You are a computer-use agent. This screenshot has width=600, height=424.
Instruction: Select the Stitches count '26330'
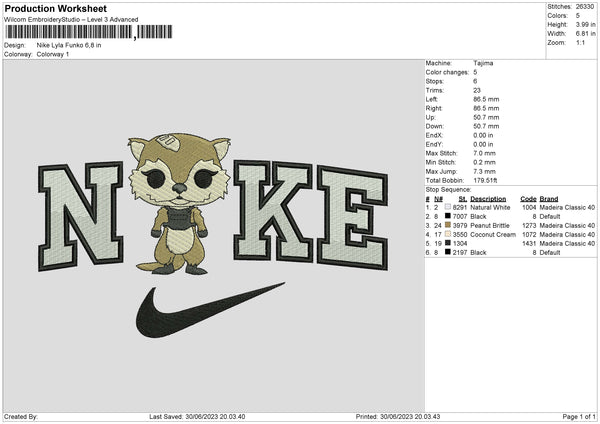(x=585, y=7)
